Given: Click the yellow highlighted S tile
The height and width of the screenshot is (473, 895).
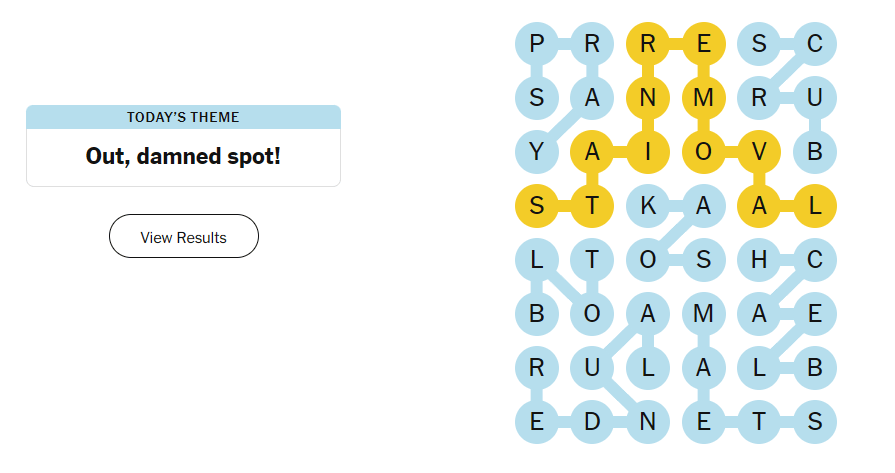Looking at the screenshot, I should pyautogui.click(x=536, y=206).
